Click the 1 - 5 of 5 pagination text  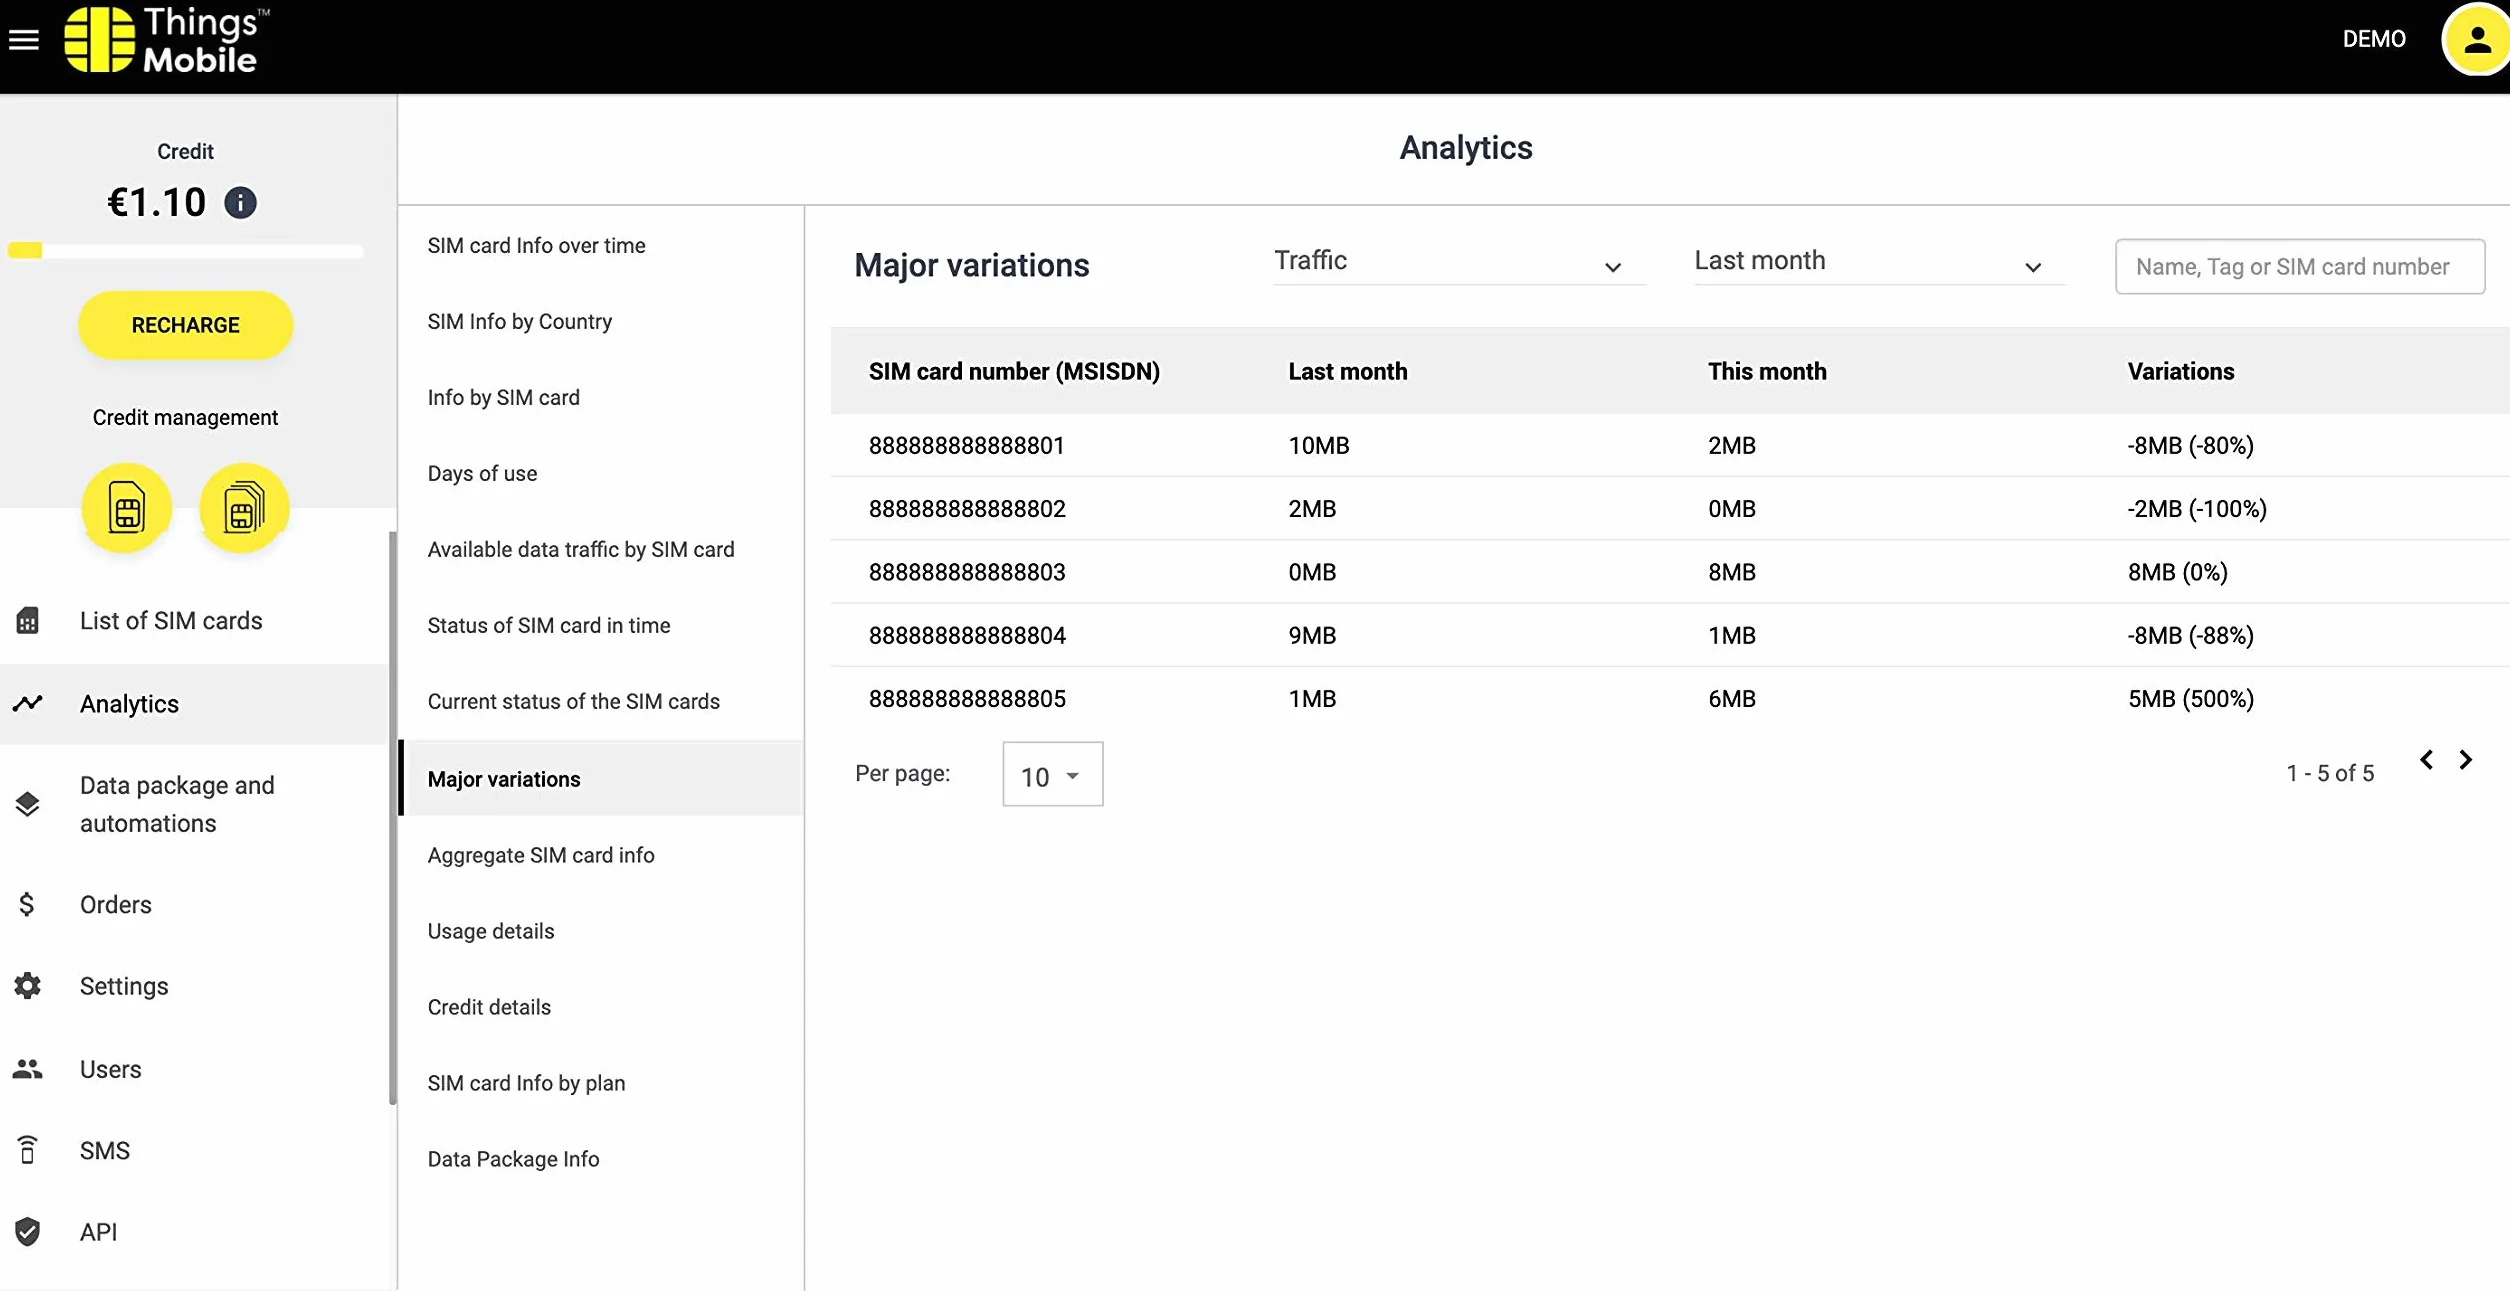pos(2330,774)
